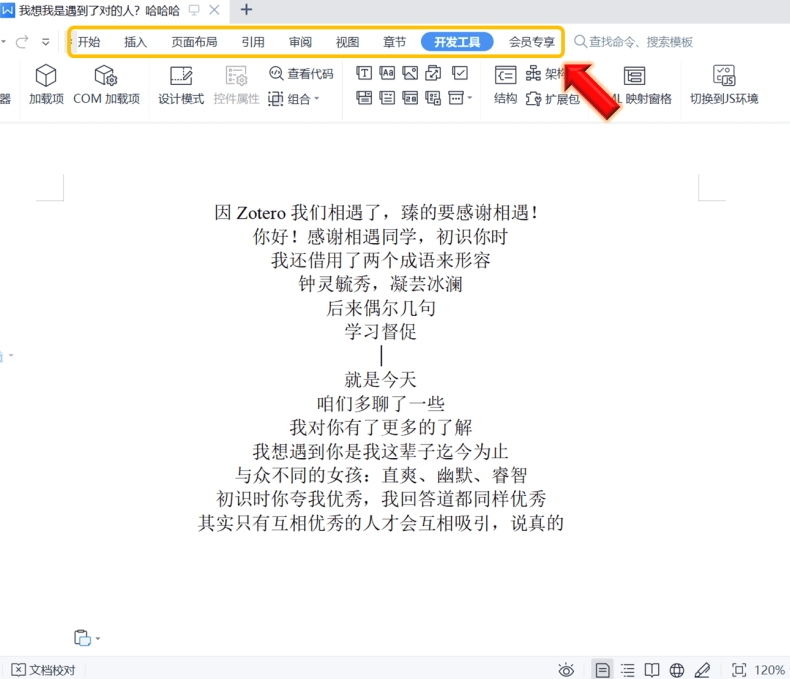Insert building block gallery control icon
This screenshot has width=790, height=679.
tap(433, 74)
